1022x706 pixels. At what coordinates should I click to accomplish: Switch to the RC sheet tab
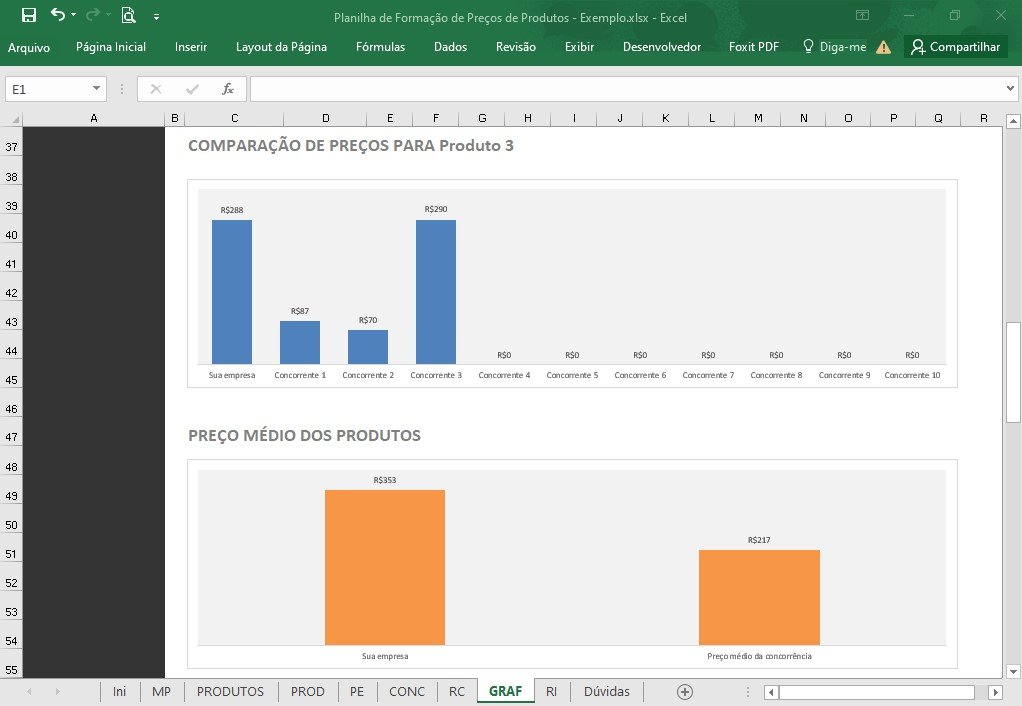(x=457, y=692)
